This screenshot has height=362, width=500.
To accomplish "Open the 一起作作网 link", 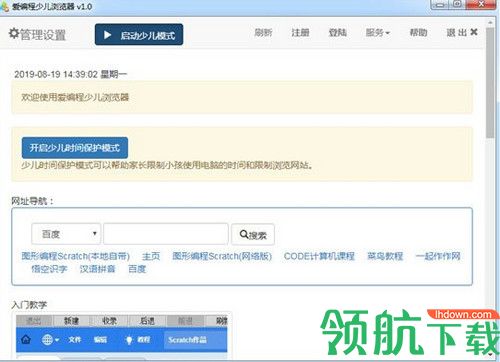I will [x=438, y=256].
